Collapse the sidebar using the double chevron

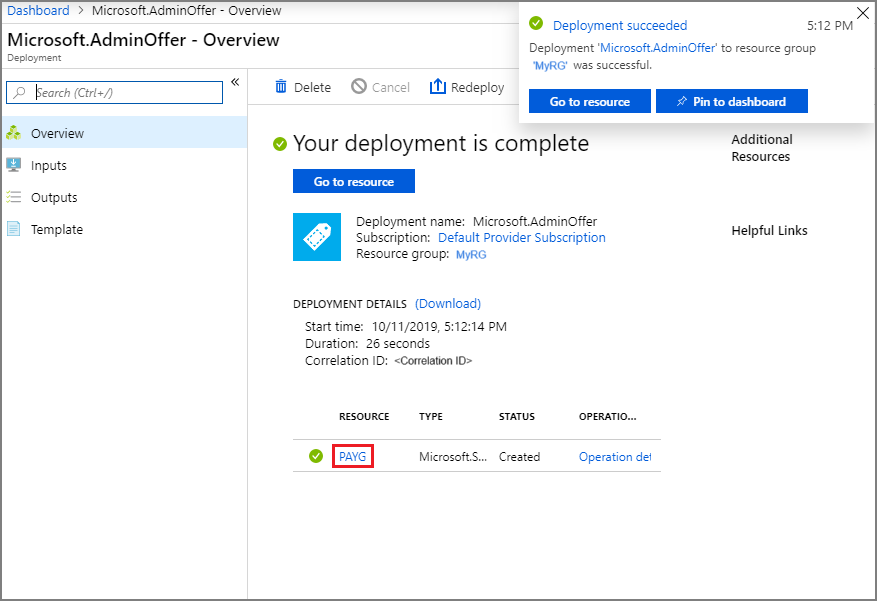tap(235, 84)
